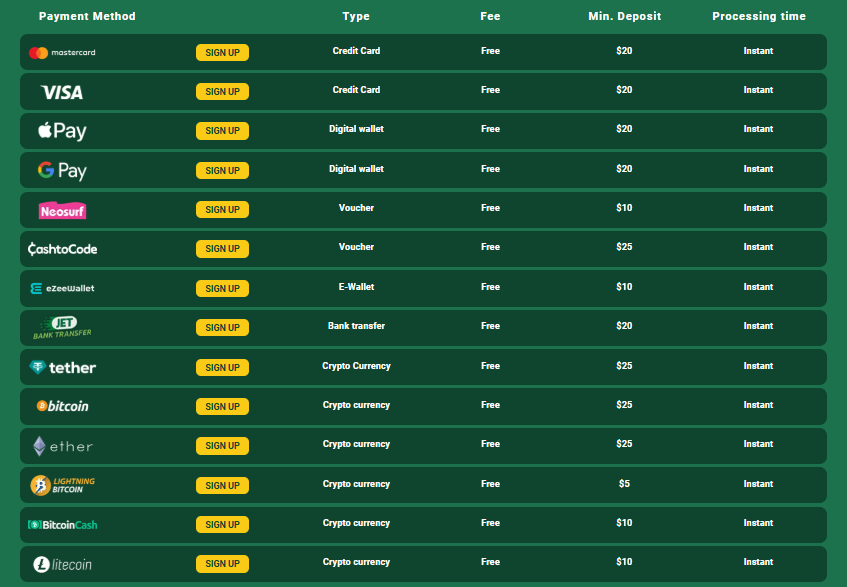
Task: Select 'Crypto currency' in bitcoin row
Action: click(356, 405)
